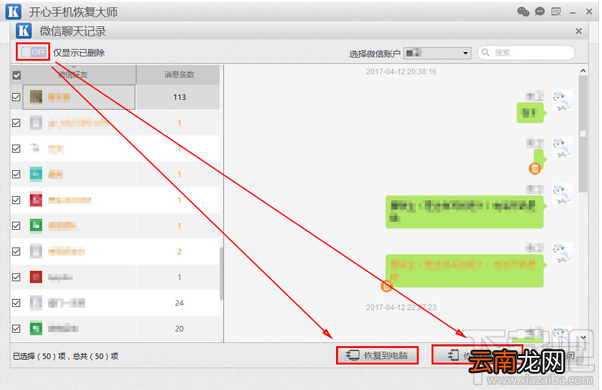Click the message count 24
Viewport: 602px width, 390px height.
(x=179, y=303)
